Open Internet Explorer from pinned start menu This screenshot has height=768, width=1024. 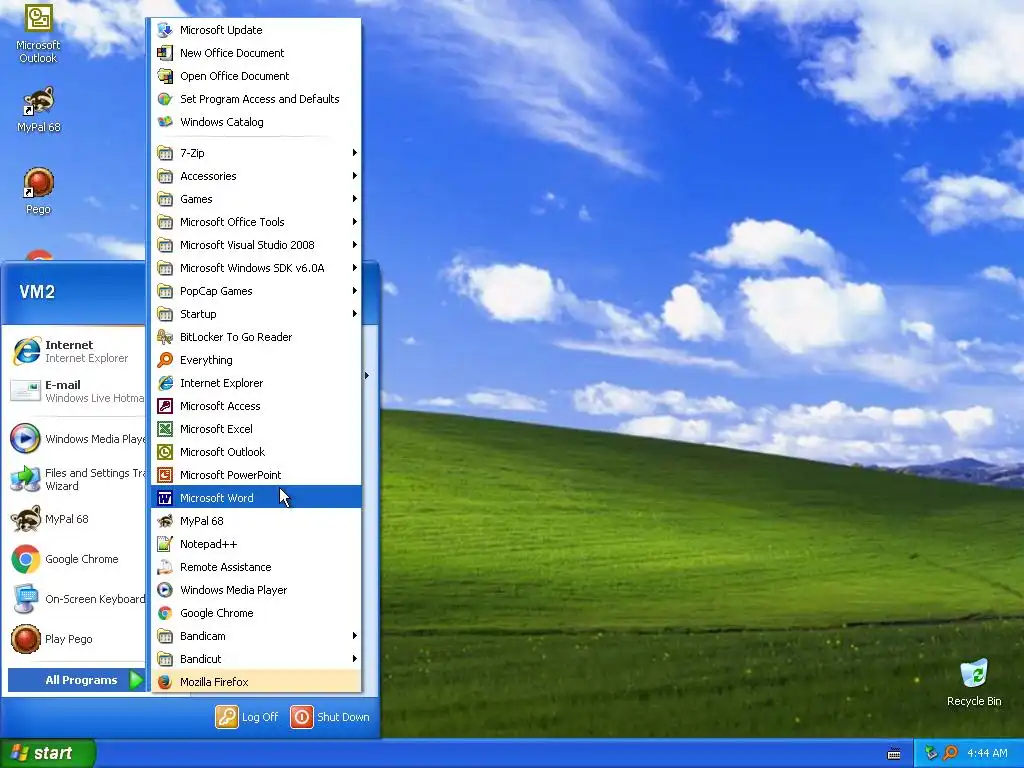(x=76, y=351)
